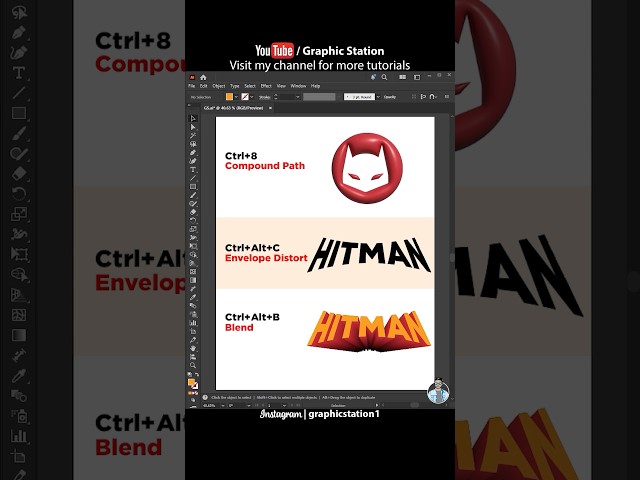Screen dimensions: 640x480
Task: Select the Hand tool
Action: pos(193,348)
